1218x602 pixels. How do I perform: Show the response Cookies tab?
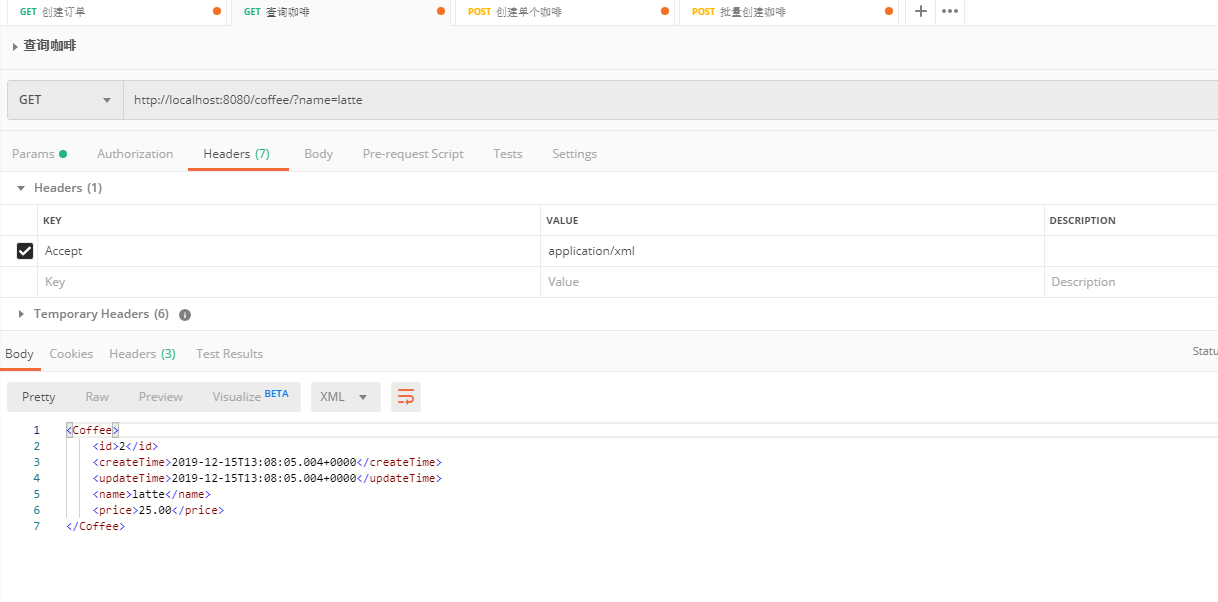[x=71, y=354]
